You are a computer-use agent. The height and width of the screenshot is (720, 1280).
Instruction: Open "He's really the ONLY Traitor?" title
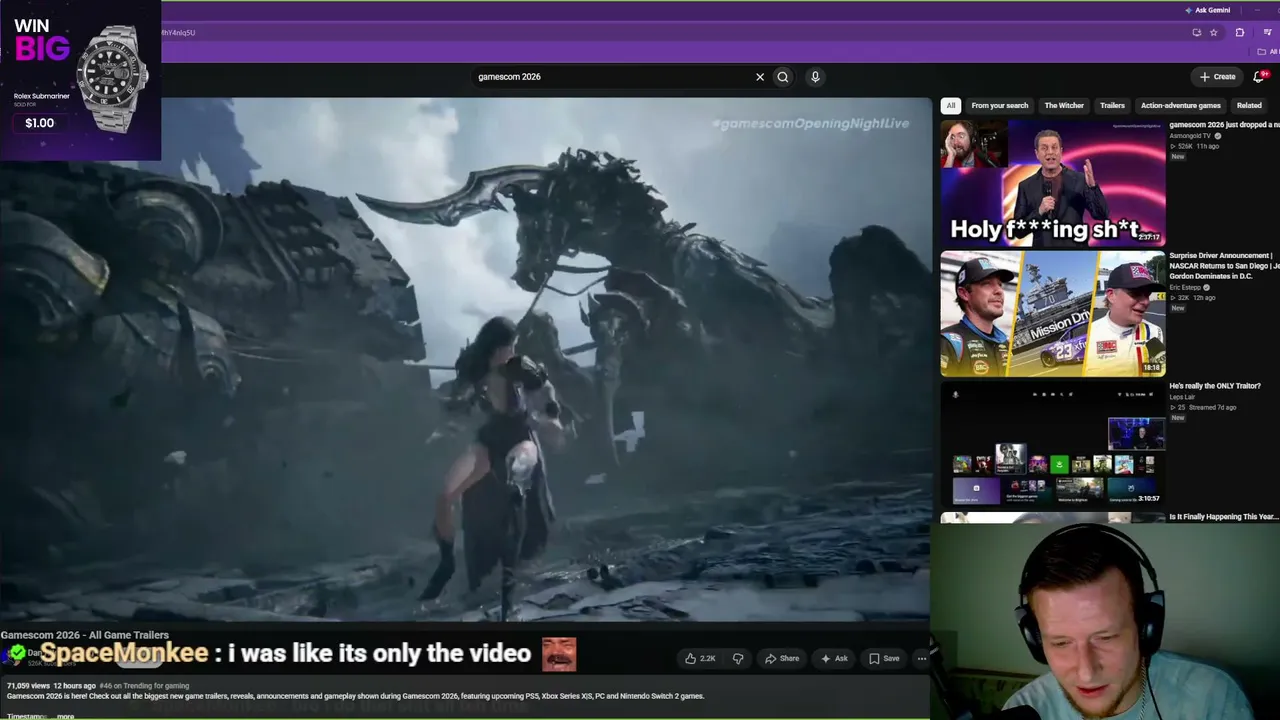point(1215,386)
